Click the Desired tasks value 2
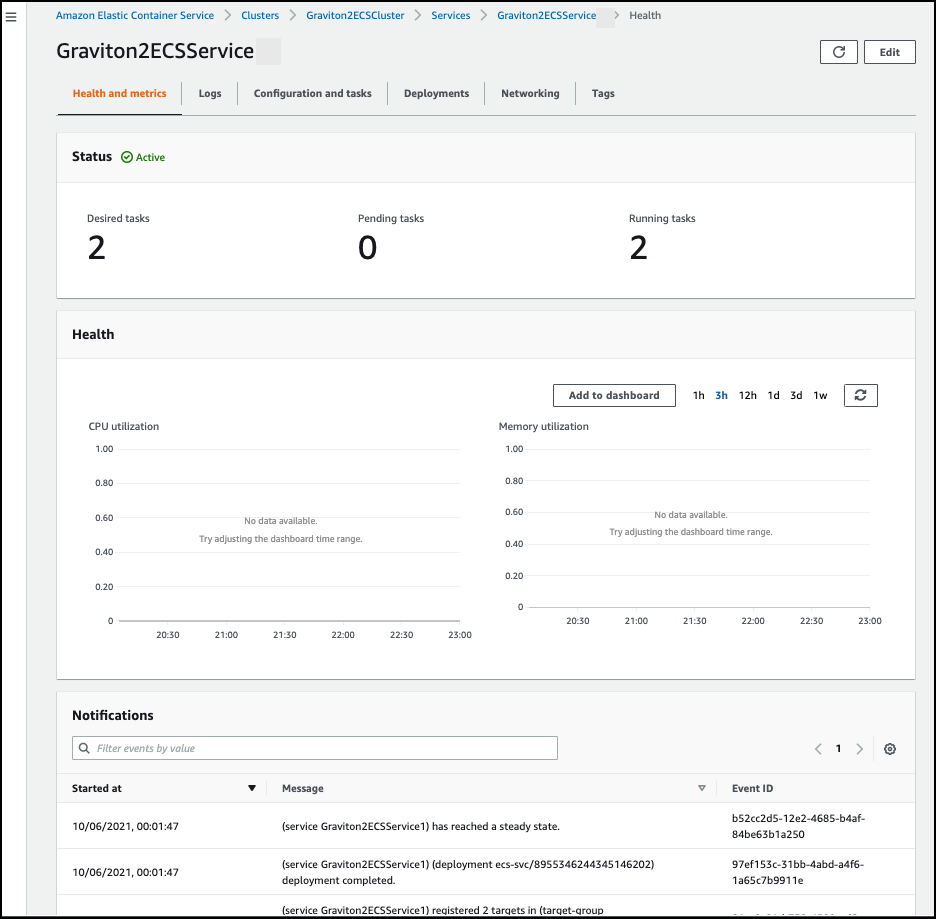 [x=96, y=248]
